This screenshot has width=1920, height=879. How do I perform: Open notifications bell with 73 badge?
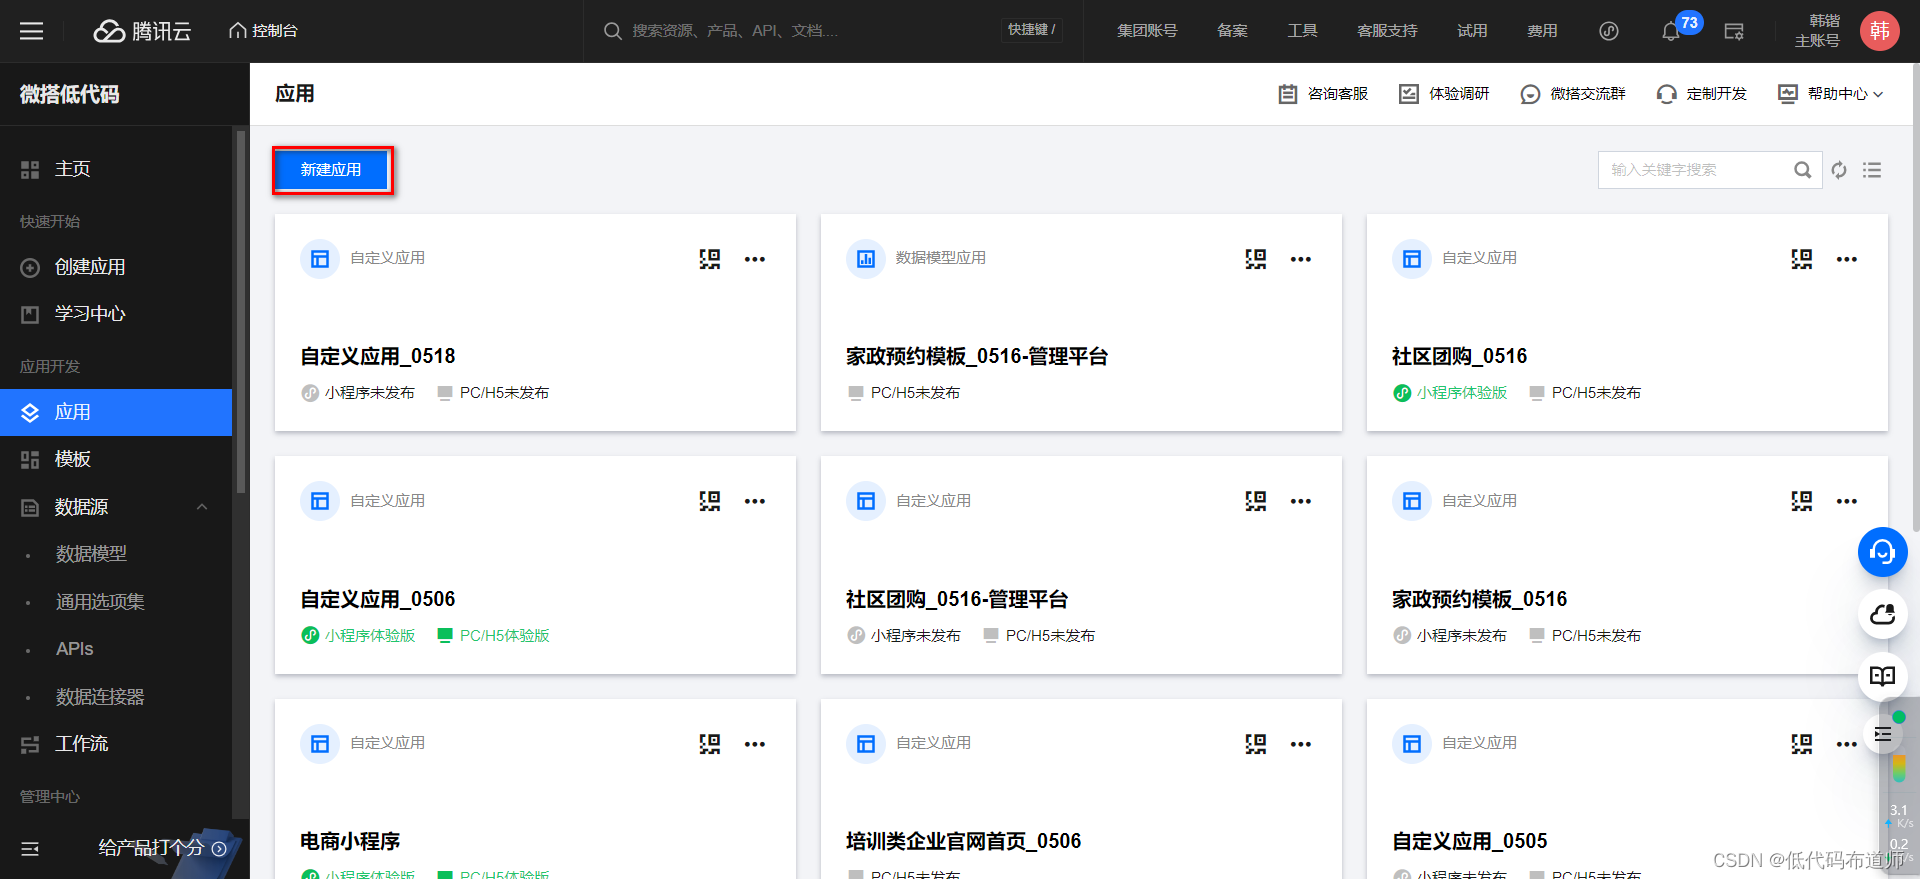point(1671,31)
